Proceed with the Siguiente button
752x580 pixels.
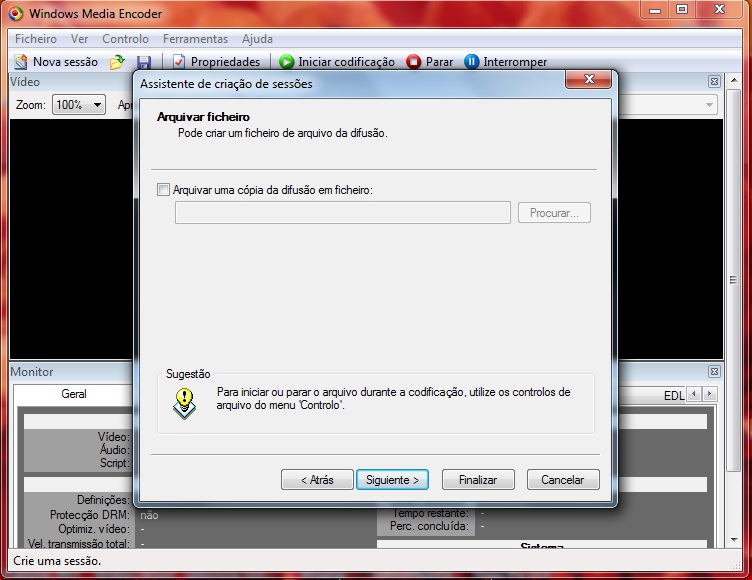coord(392,480)
